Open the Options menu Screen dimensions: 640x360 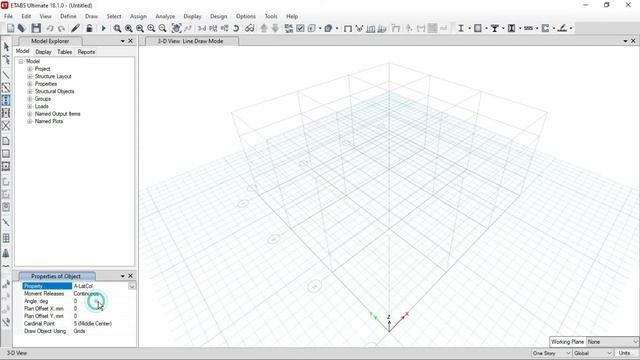pyautogui.click(x=246, y=16)
